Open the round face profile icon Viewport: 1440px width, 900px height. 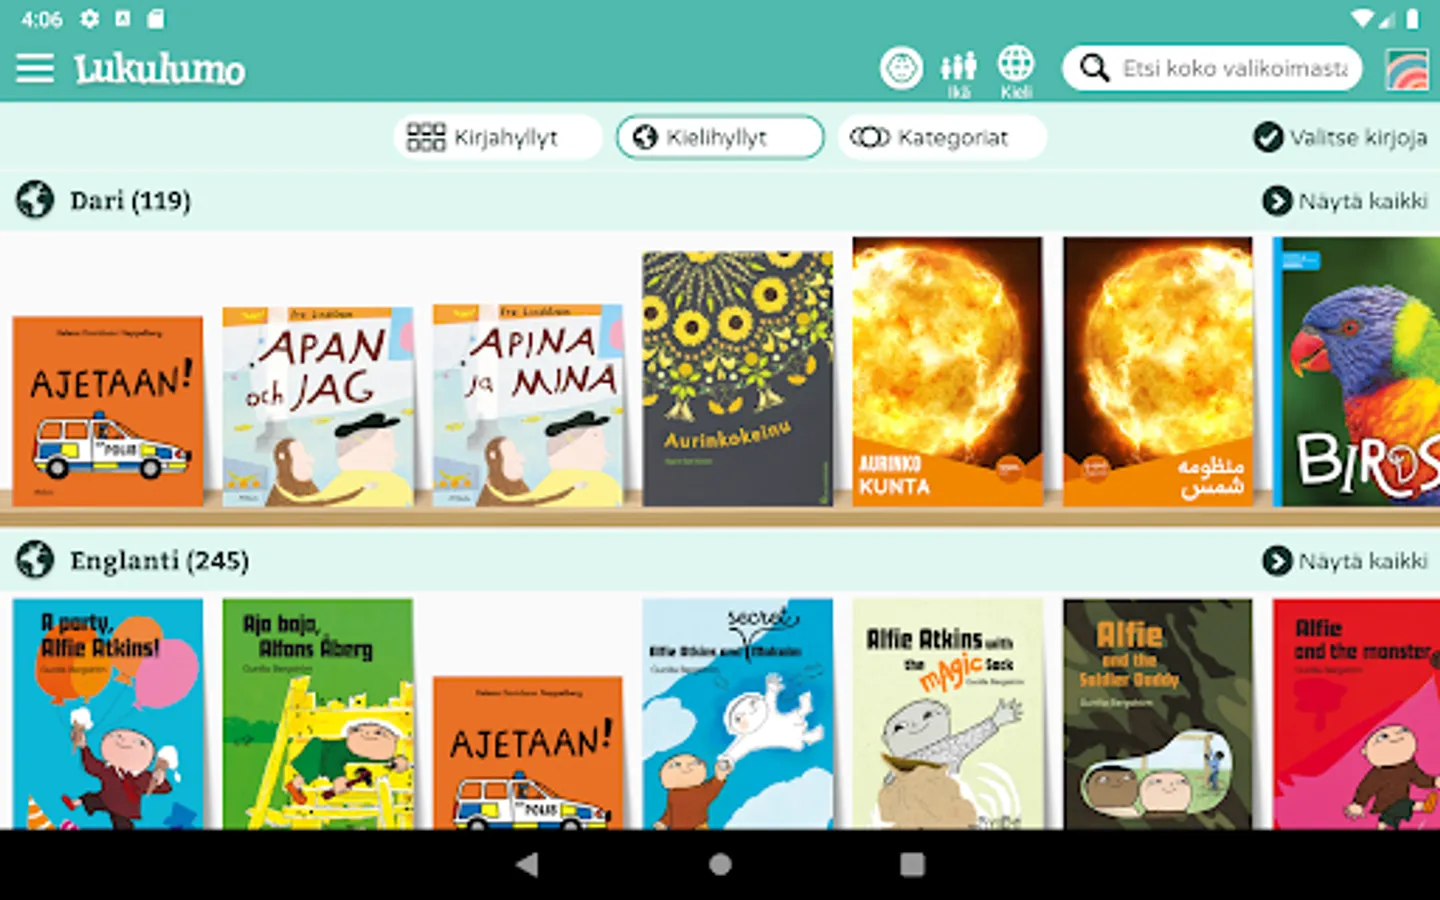pos(901,68)
